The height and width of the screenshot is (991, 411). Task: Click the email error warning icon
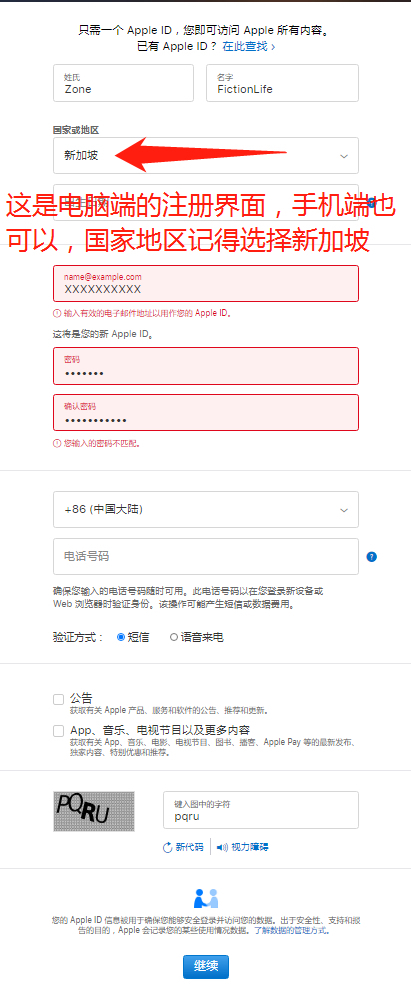(x=56, y=313)
